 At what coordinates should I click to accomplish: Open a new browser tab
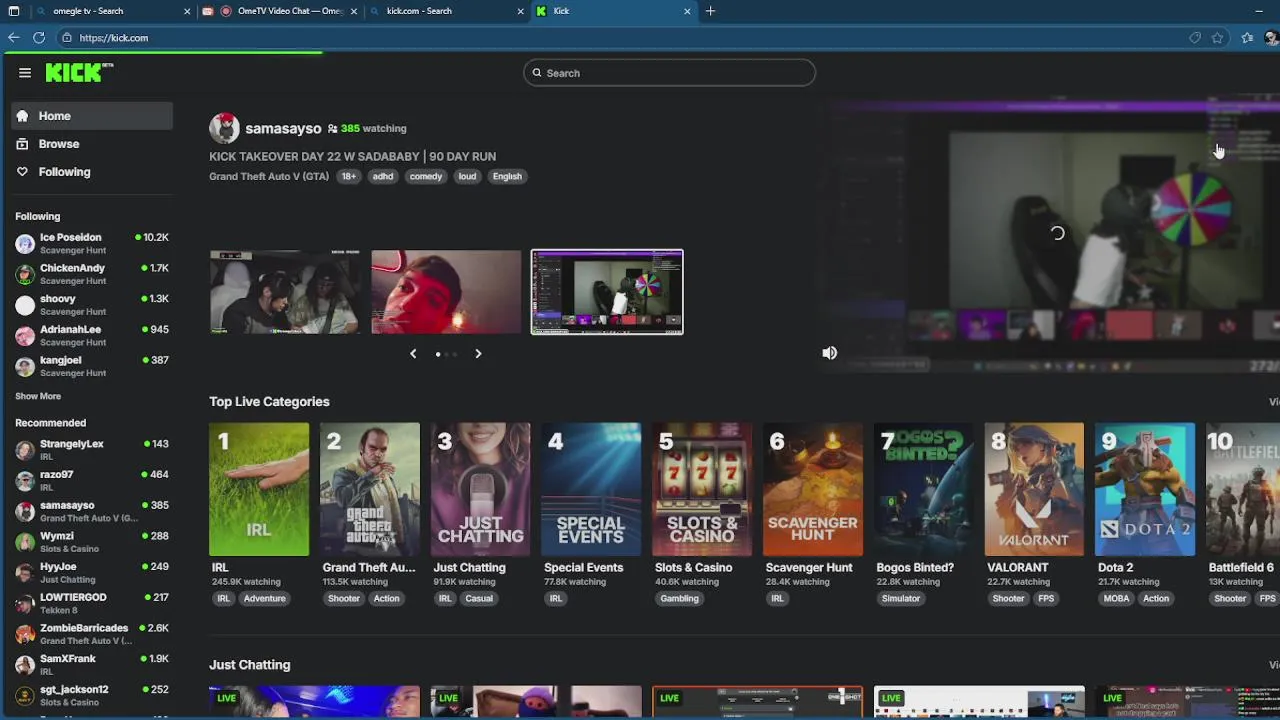pyautogui.click(x=710, y=11)
